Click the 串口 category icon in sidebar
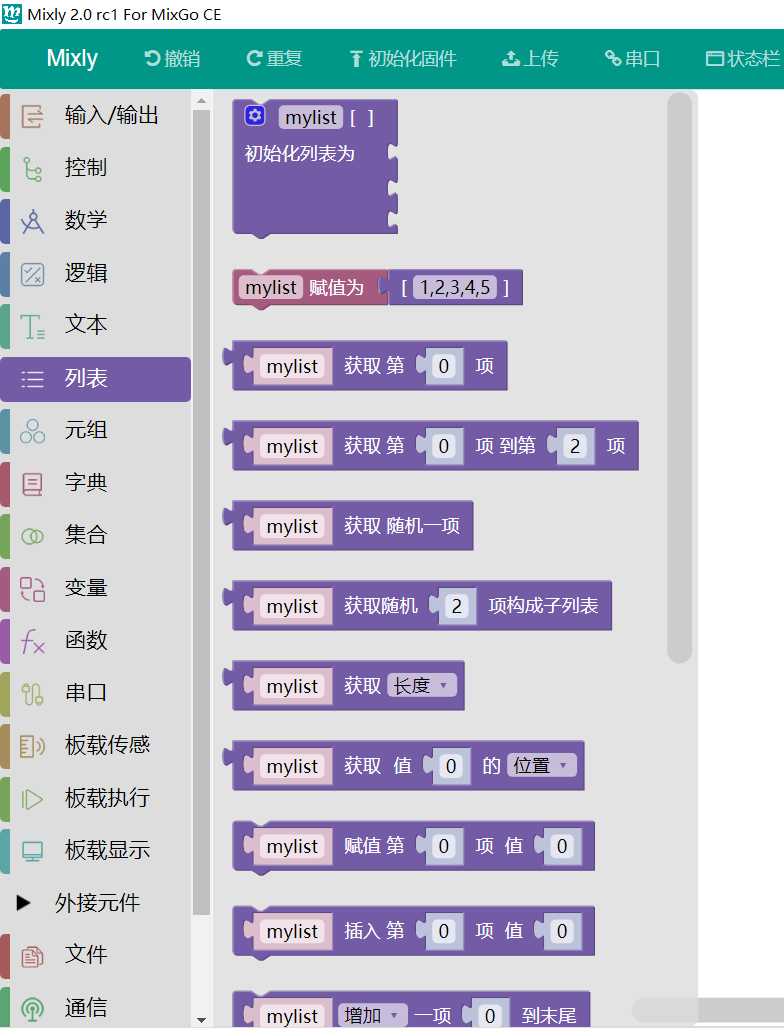Screen dimensions: 784x1028 (32, 694)
